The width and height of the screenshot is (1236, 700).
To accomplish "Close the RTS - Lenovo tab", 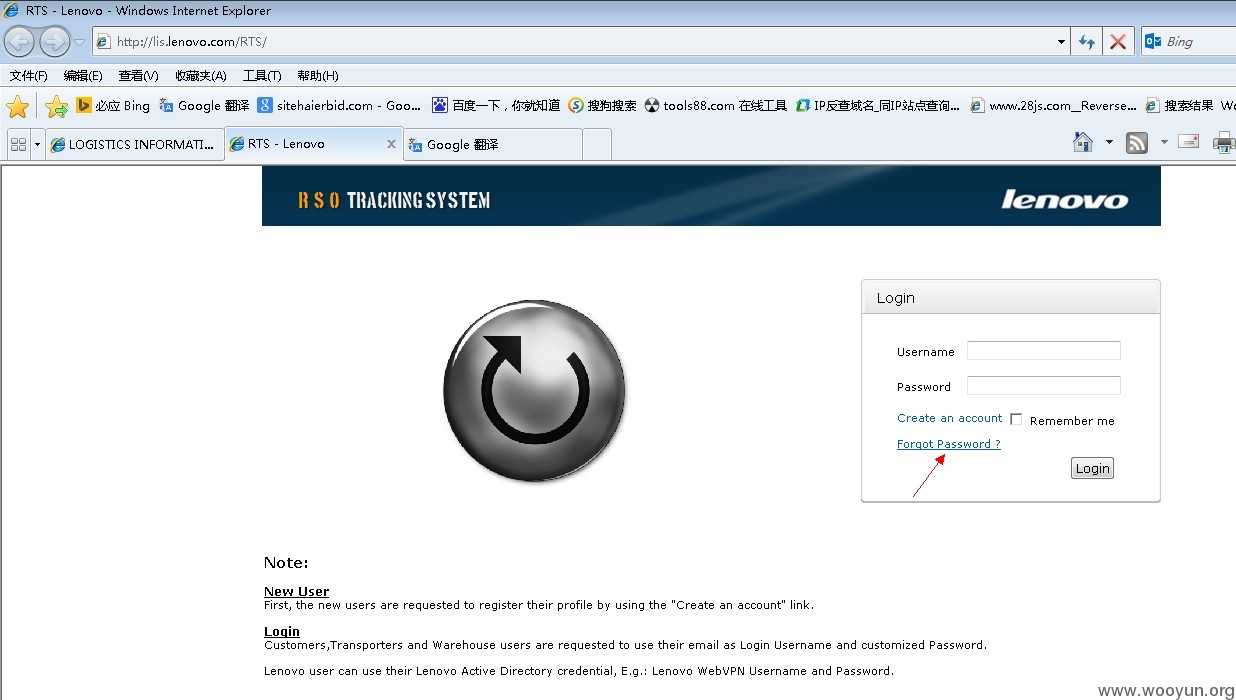I will coord(391,144).
